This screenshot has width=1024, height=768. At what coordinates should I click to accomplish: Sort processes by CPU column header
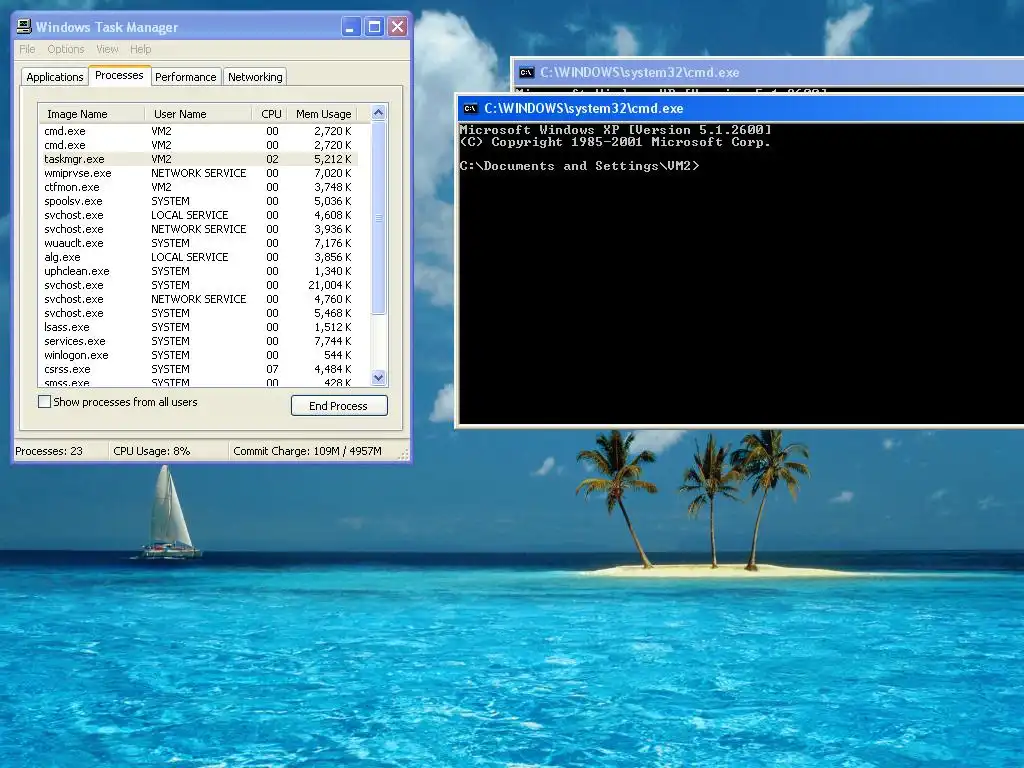270,114
